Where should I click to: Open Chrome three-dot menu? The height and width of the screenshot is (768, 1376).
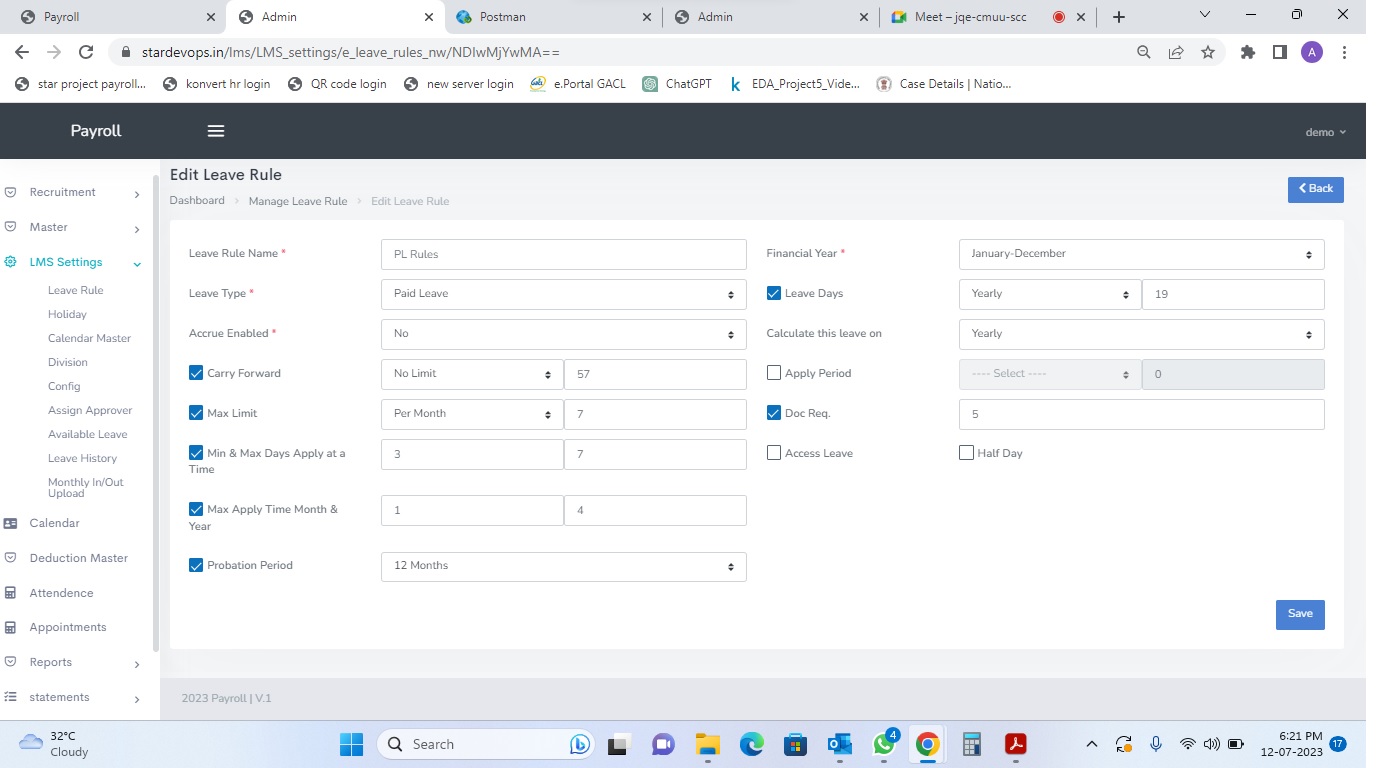(x=1345, y=52)
